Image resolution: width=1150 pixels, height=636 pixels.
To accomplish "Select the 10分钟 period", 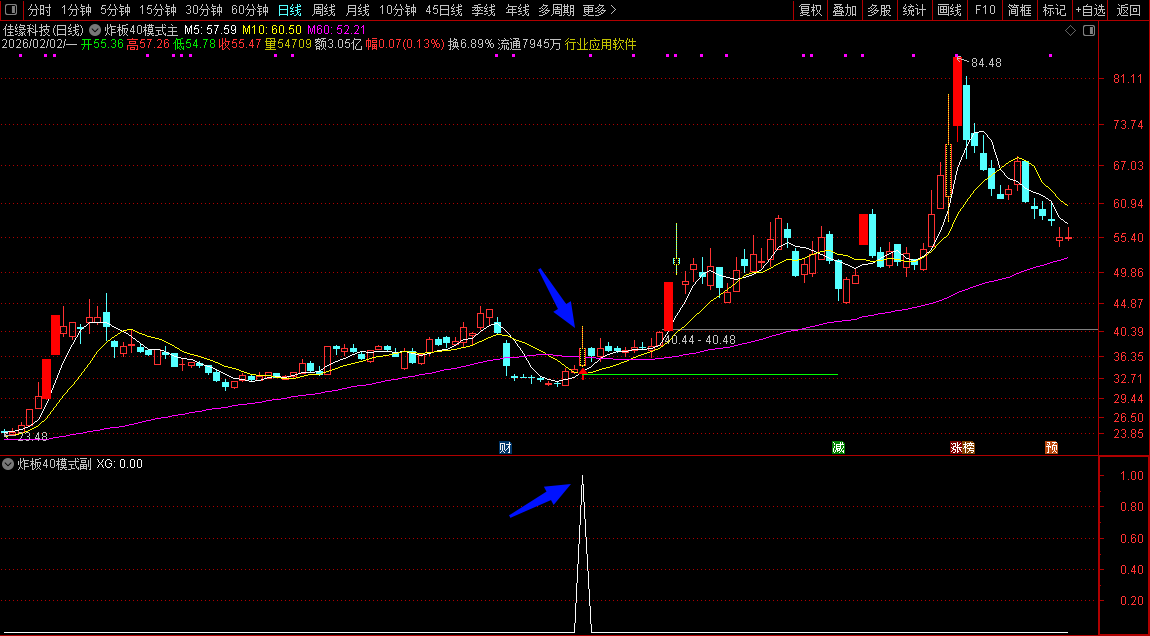I will tap(398, 10).
